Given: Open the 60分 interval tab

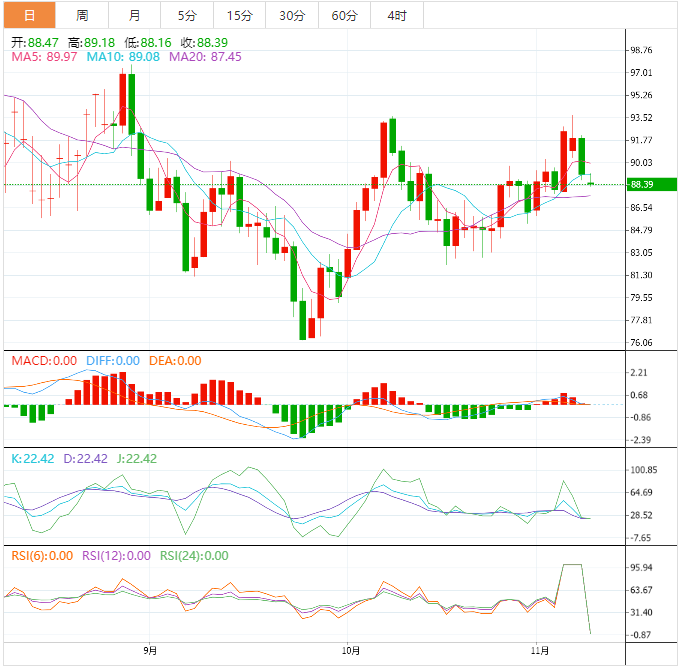Looking at the screenshot, I should 344,15.
